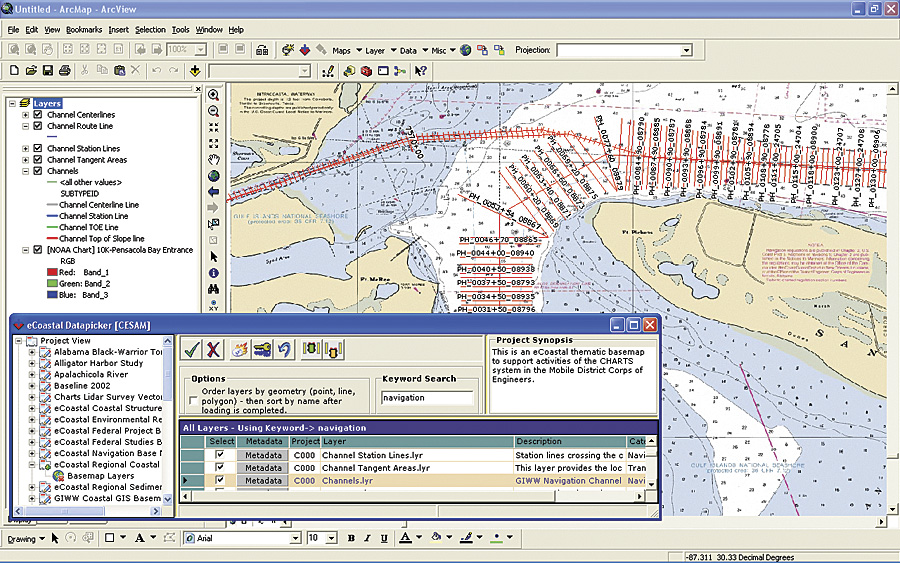Select Apalachicola River project
The width and height of the screenshot is (900, 563).
coord(91,374)
